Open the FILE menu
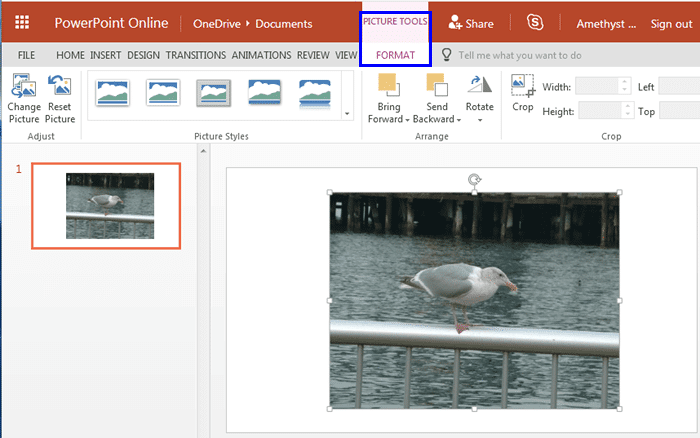 [x=26, y=55]
